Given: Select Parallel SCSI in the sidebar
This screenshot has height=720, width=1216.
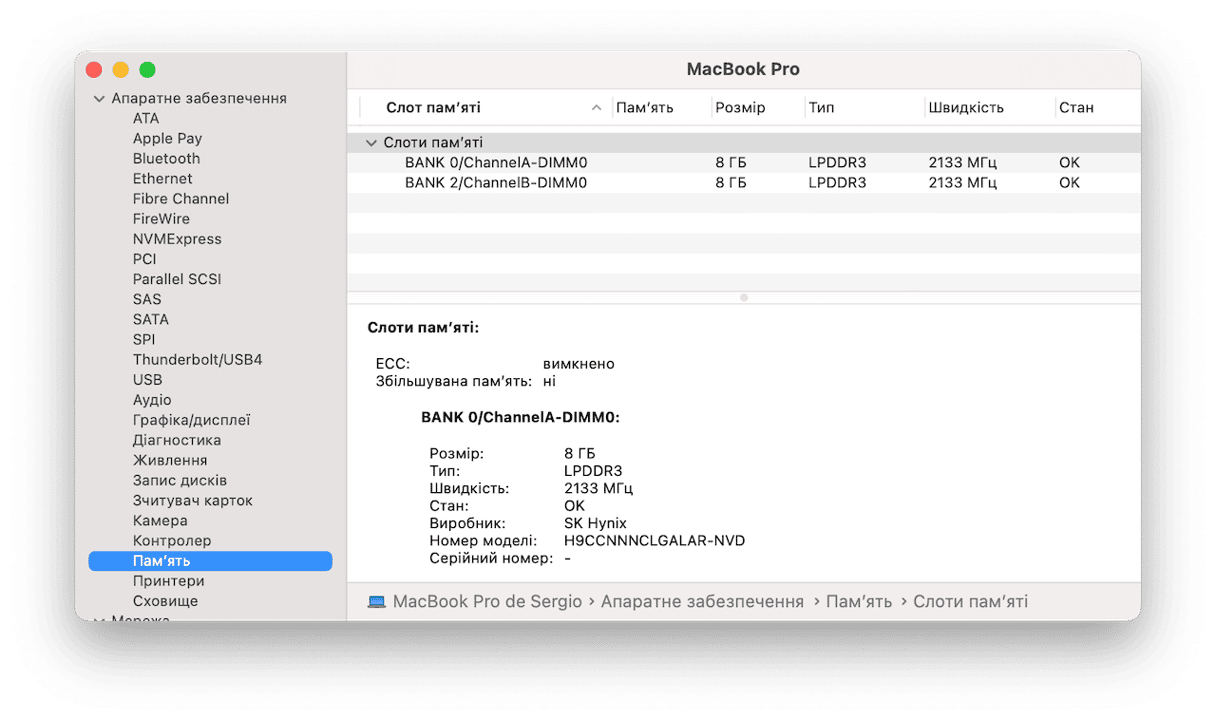Looking at the screenshot, I should [x=177, y=279].
